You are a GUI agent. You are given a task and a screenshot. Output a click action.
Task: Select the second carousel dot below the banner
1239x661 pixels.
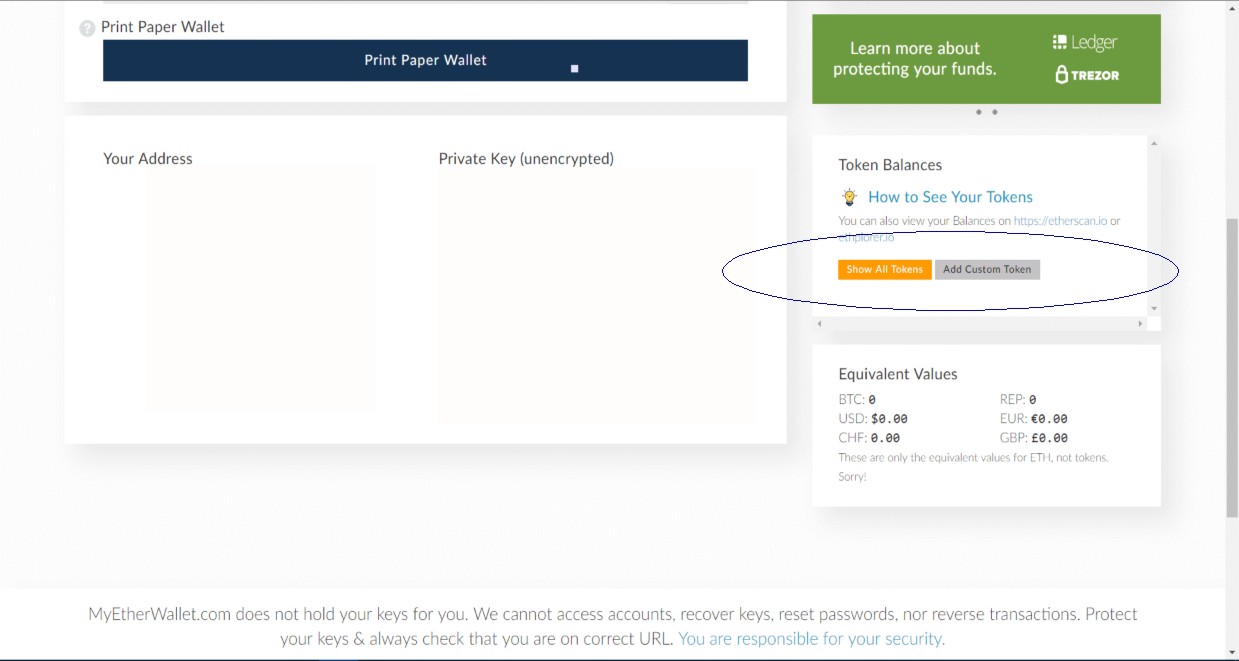(995, 112)
